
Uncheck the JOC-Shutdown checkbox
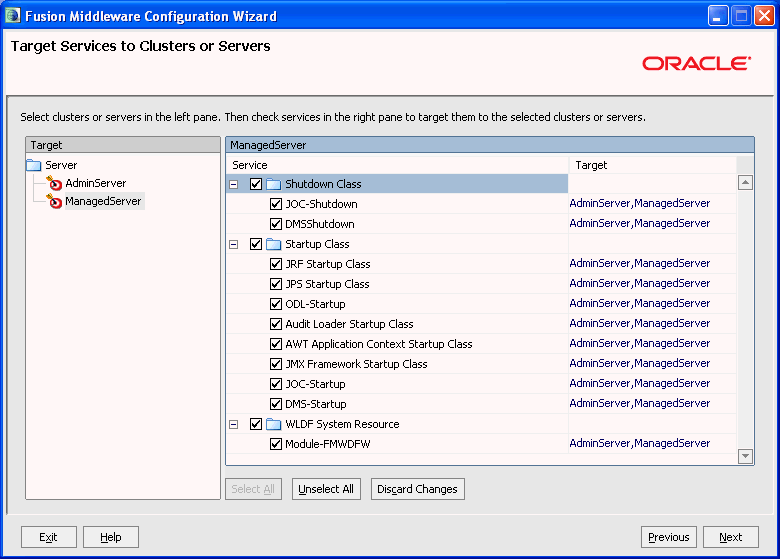(276, 204)
